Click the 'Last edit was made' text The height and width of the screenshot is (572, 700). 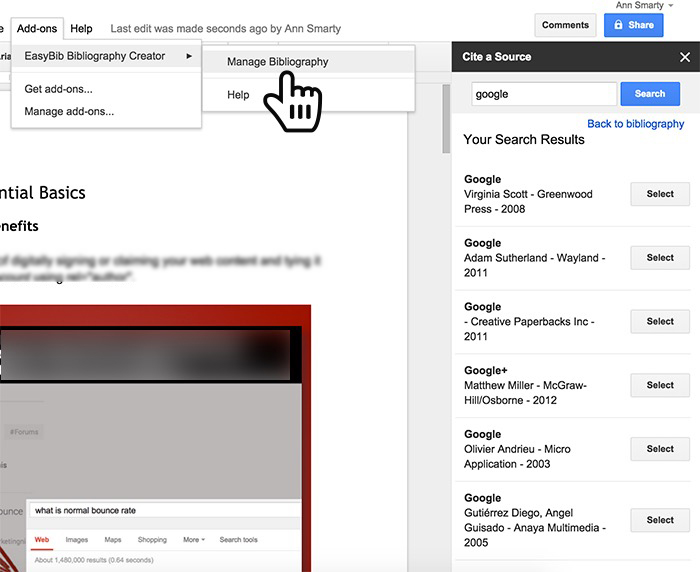point(225,29)
